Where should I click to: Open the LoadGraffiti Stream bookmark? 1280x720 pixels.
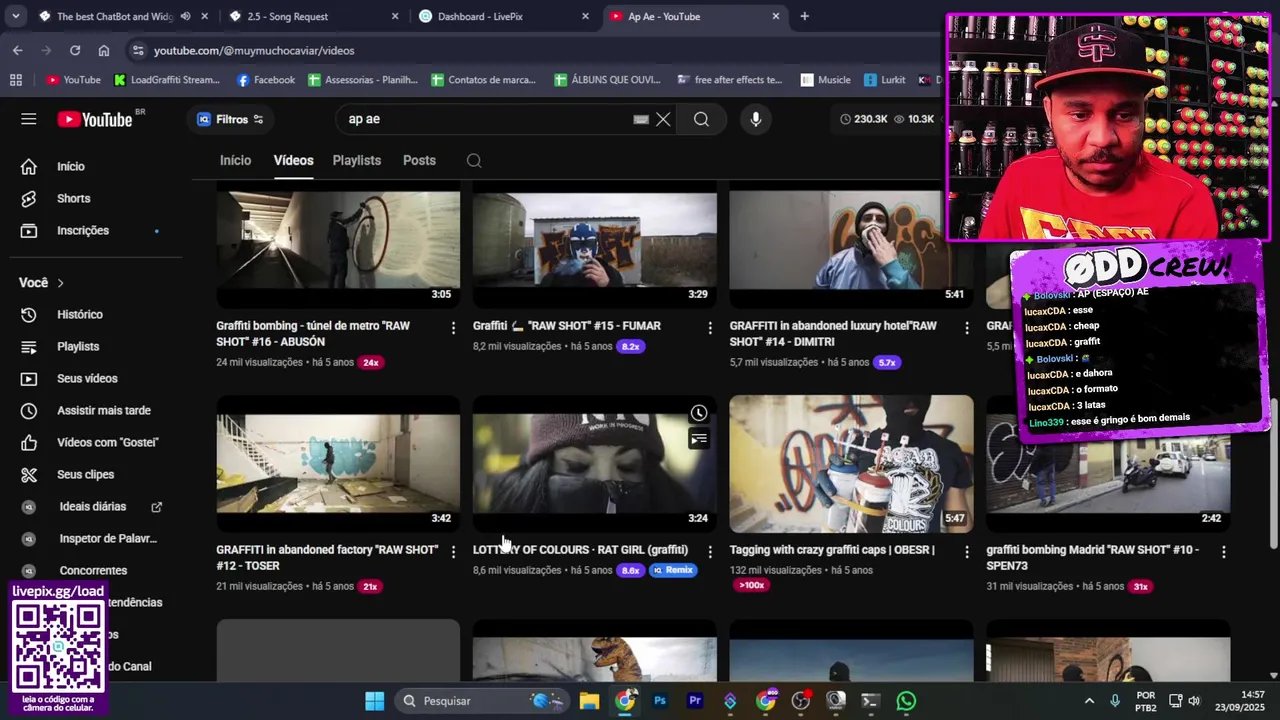[x=167, y=80]
